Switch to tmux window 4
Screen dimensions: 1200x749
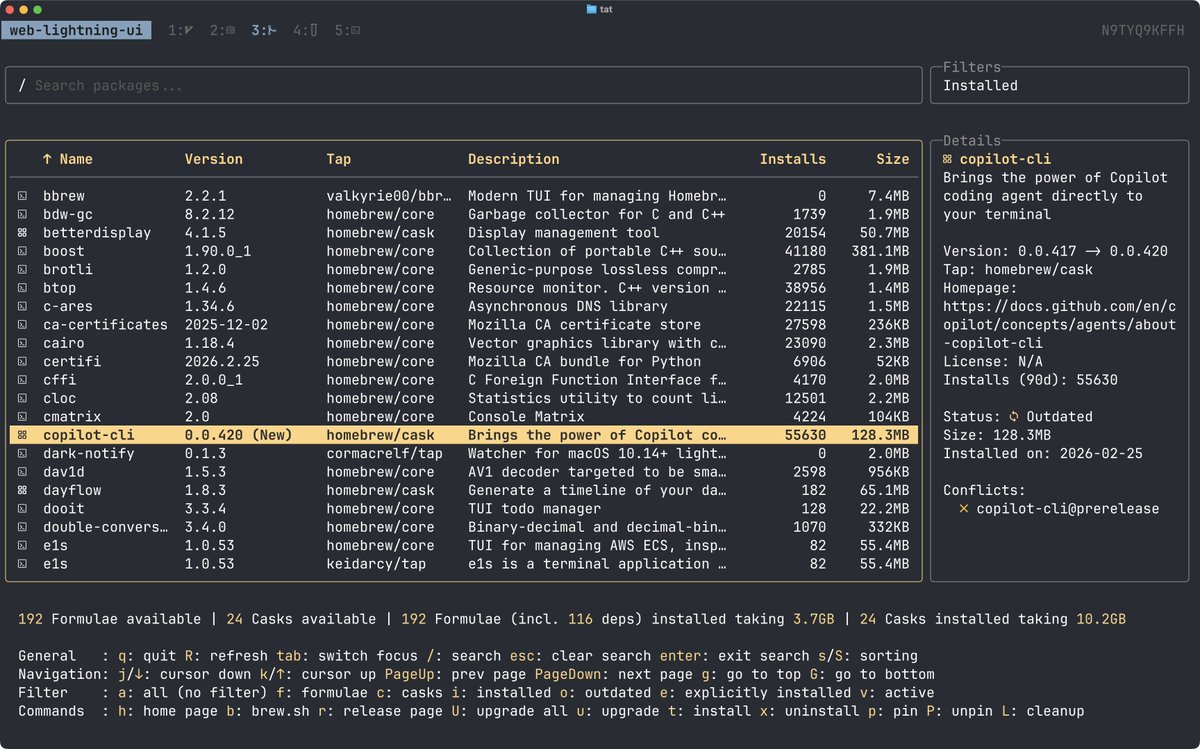pos(305,31)
